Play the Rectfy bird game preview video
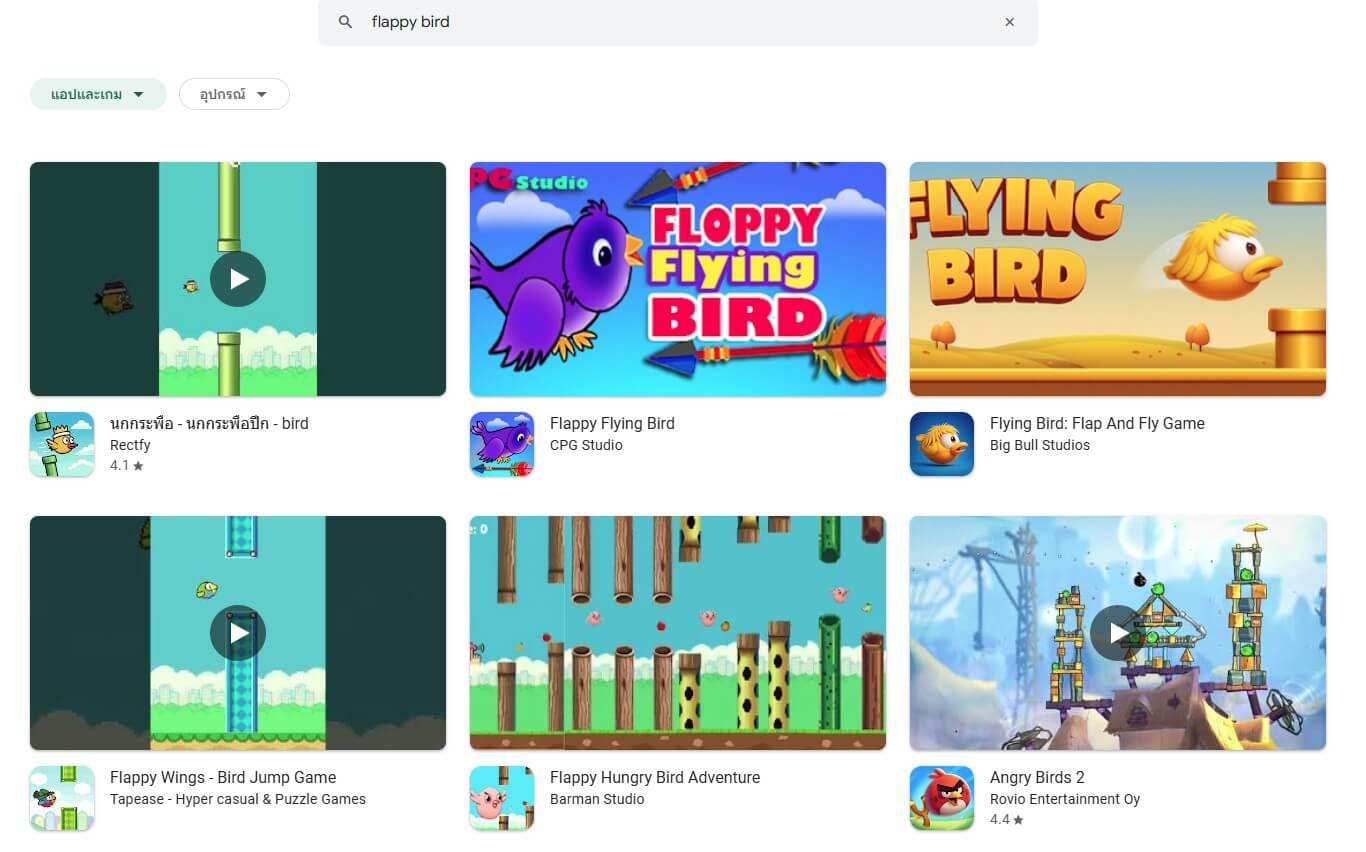1366x852 pixels. 238,279
